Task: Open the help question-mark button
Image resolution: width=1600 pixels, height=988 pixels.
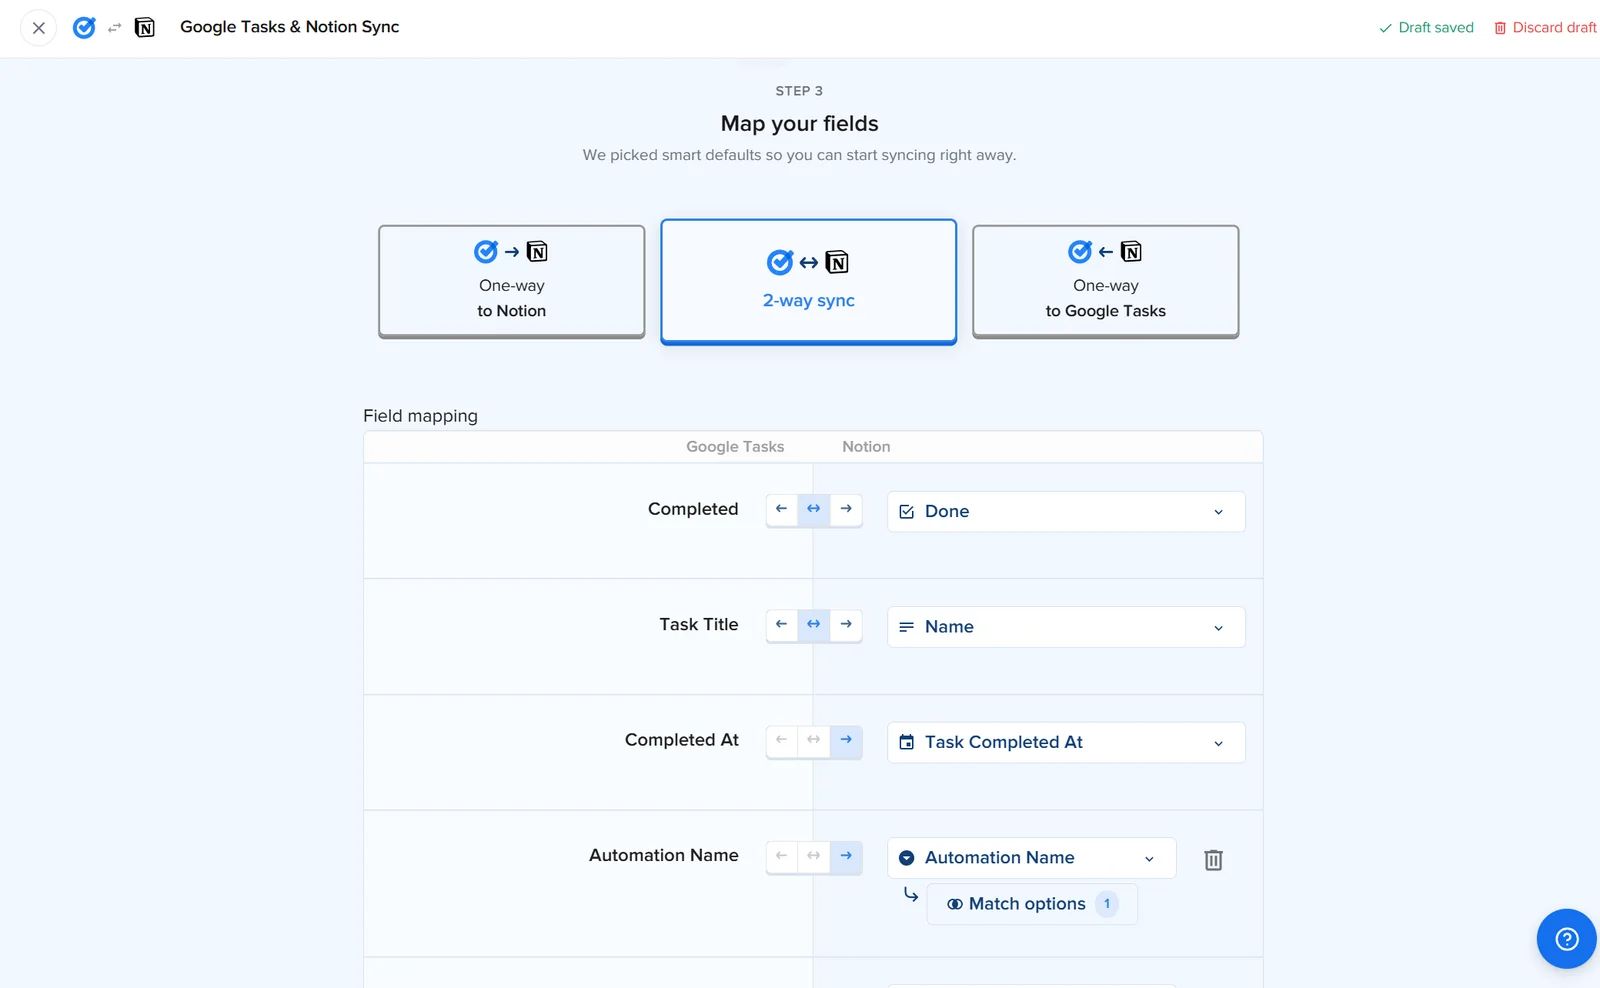Action: point(1566,938)
